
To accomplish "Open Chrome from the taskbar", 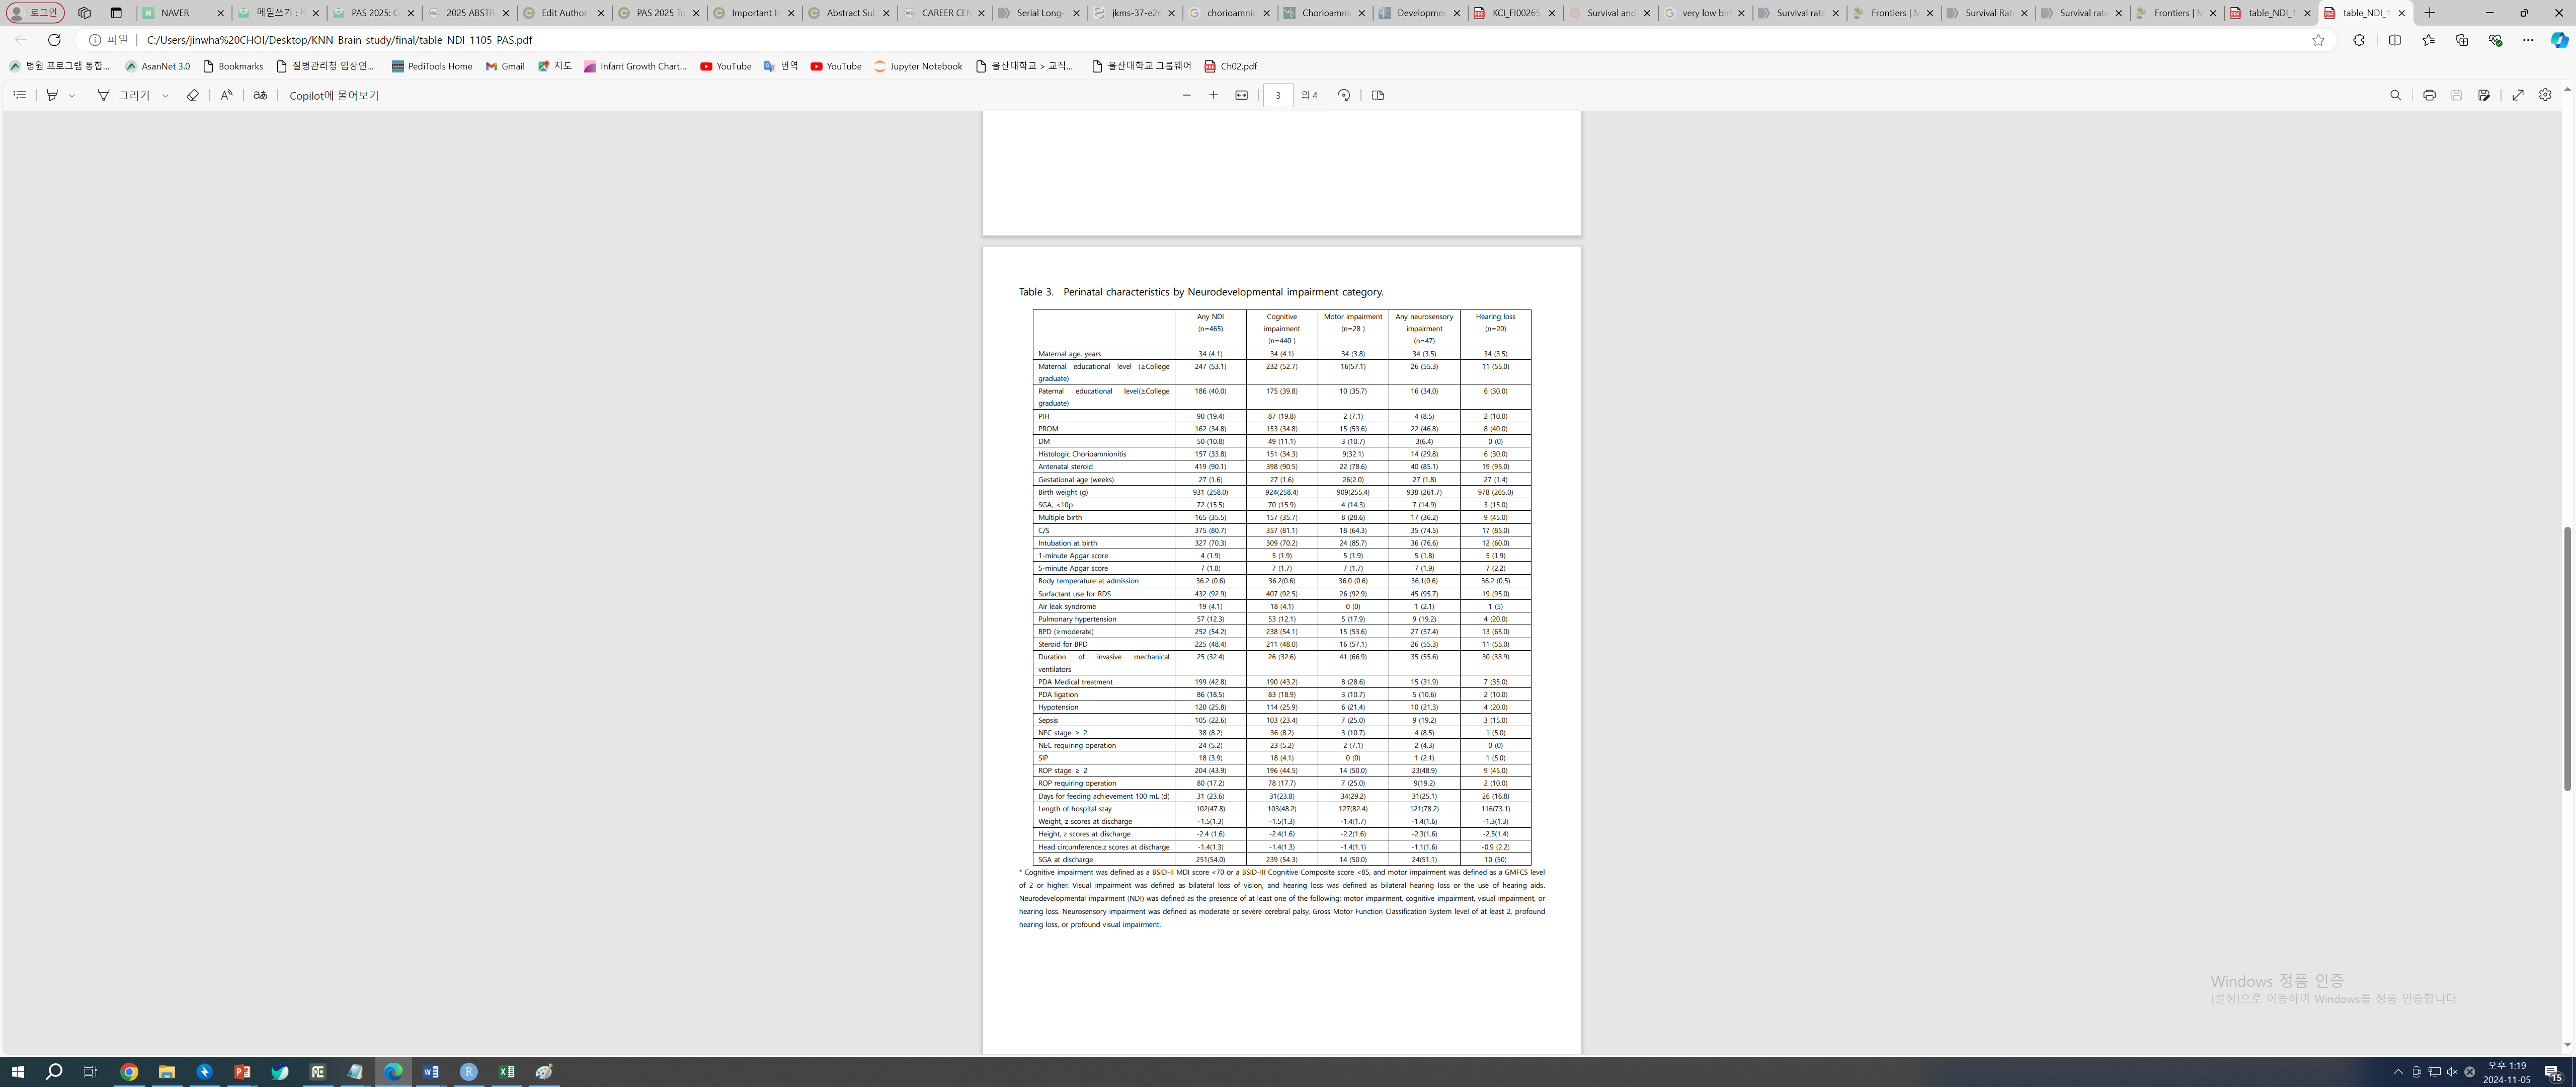I will click(x=129, y=1071).
